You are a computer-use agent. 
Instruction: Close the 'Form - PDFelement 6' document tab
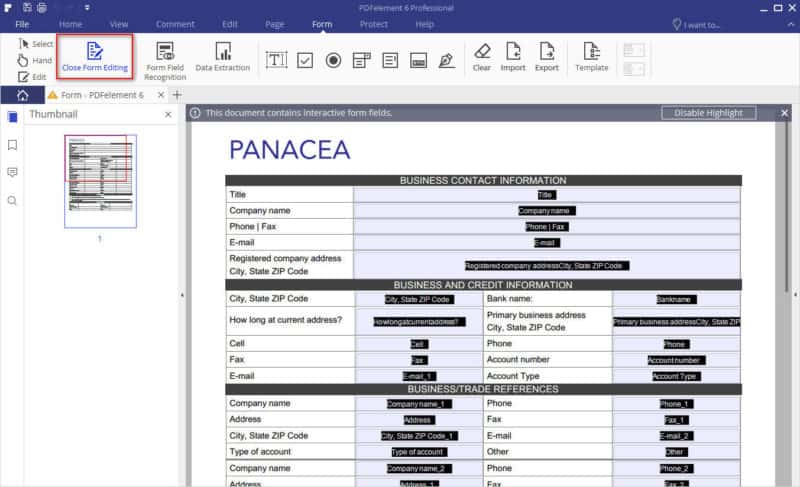click(161, 95)
